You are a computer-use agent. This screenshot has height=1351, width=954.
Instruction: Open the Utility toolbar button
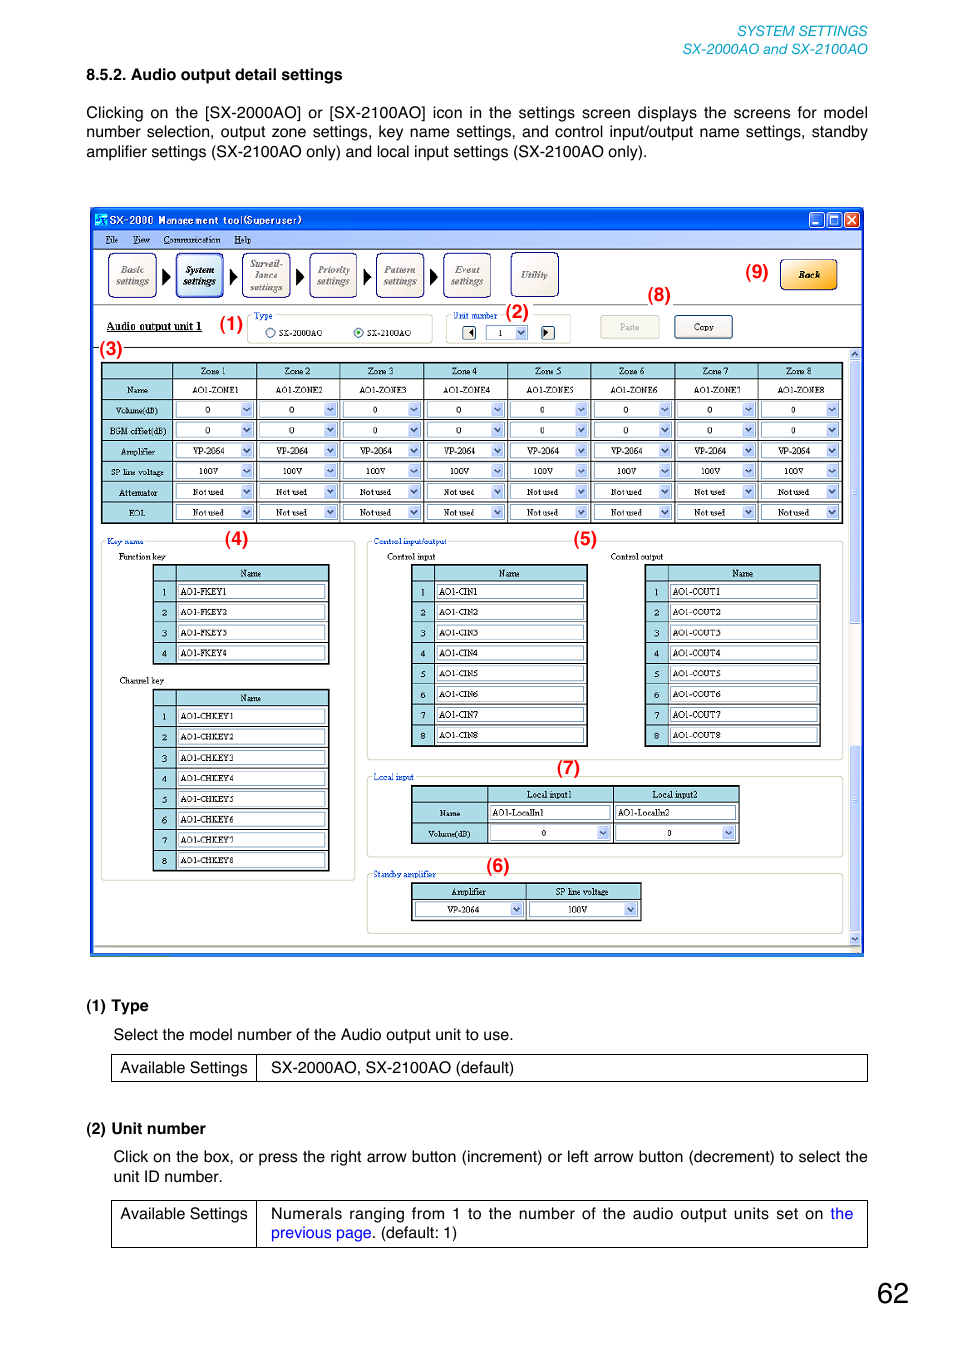(x=534, y=275)
